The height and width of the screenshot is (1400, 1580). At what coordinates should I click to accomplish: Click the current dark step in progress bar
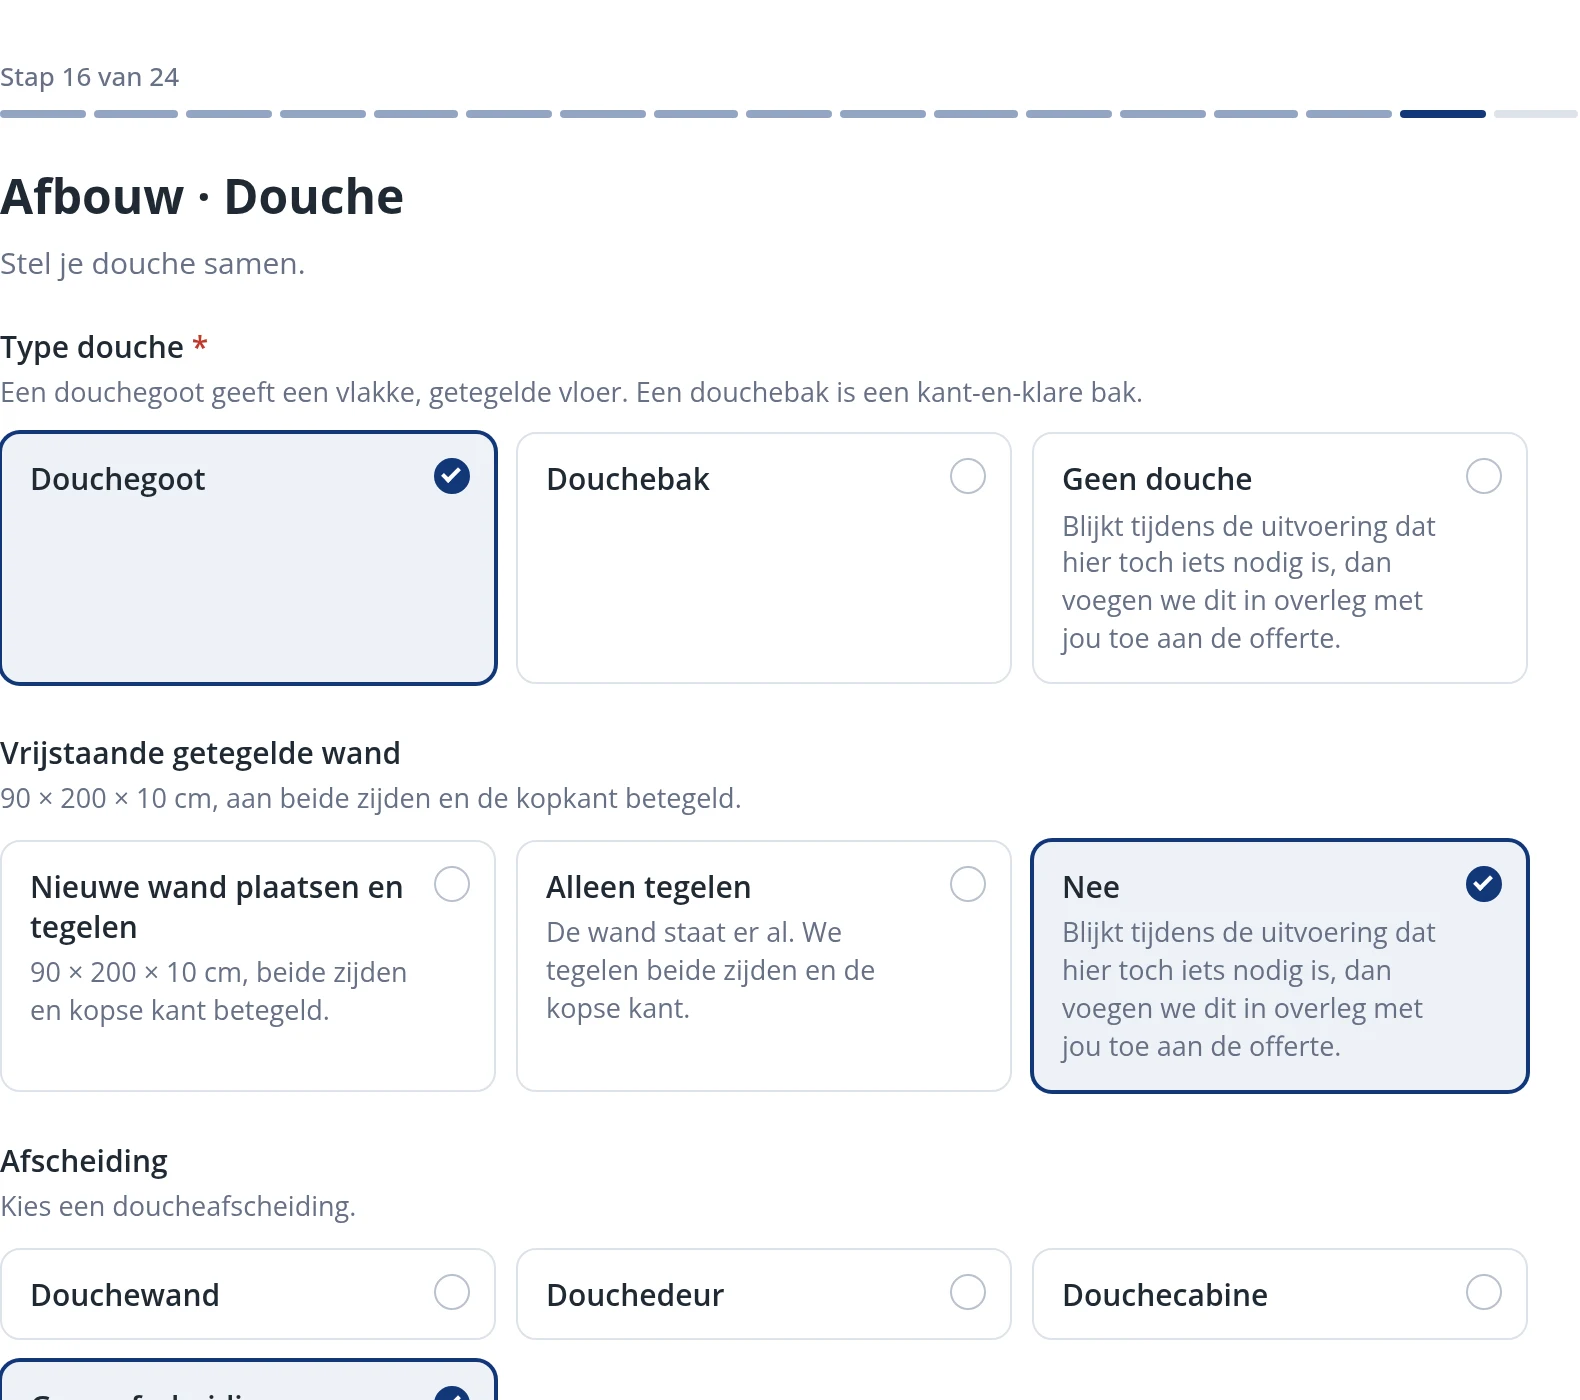pyautogui.click(x=1442, y=114)
